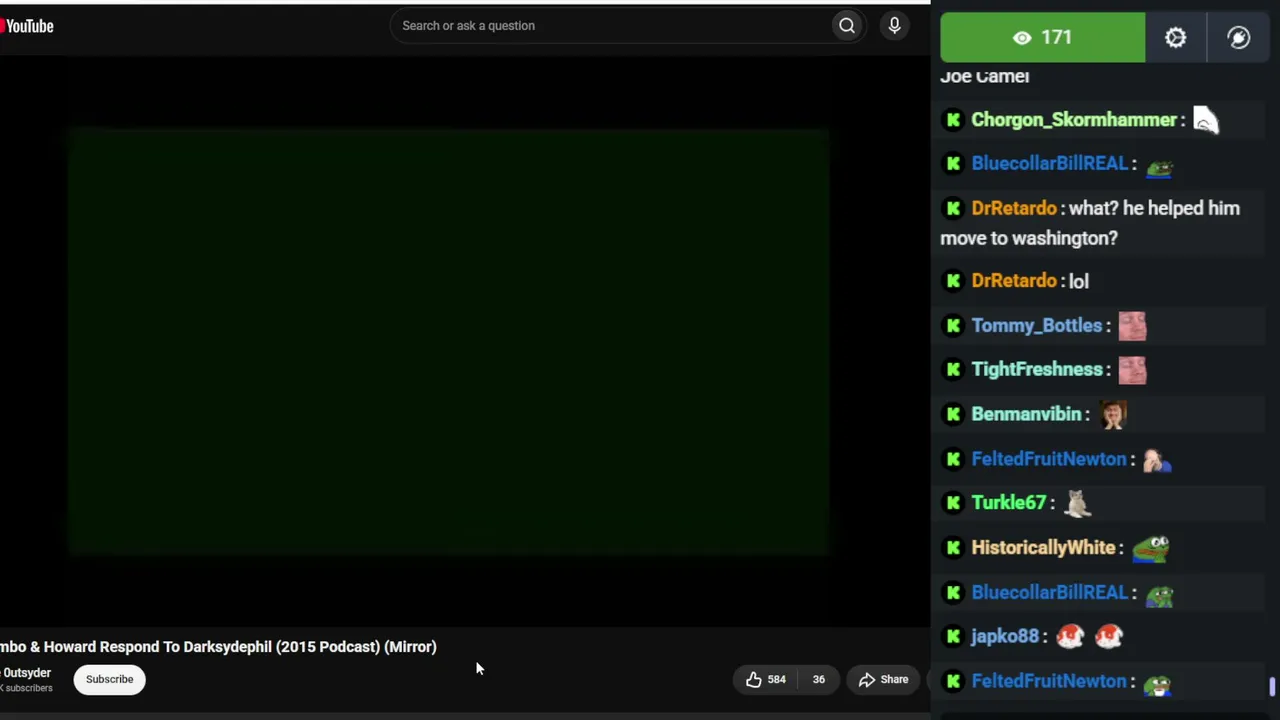Click the green 171 viewers button
The image size is (1280, 720).
coord(1042,37)
